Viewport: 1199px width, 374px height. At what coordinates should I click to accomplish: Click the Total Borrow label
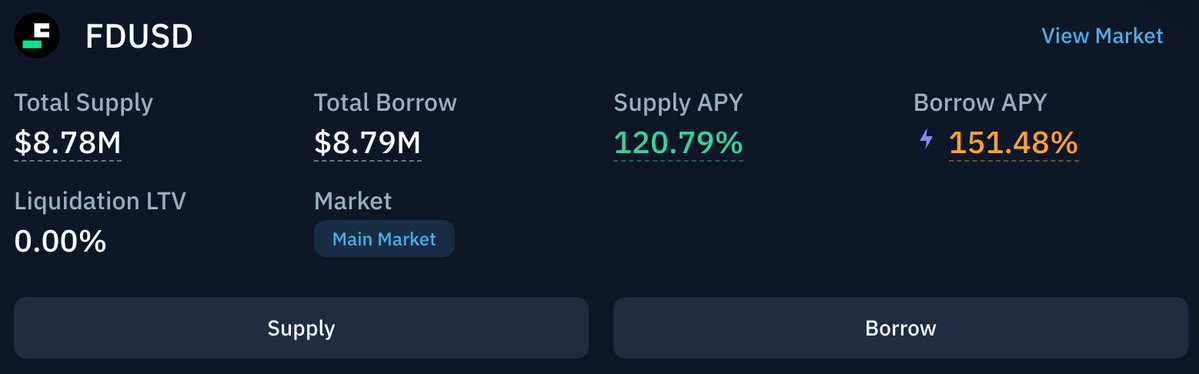click(x=385, y=102)
